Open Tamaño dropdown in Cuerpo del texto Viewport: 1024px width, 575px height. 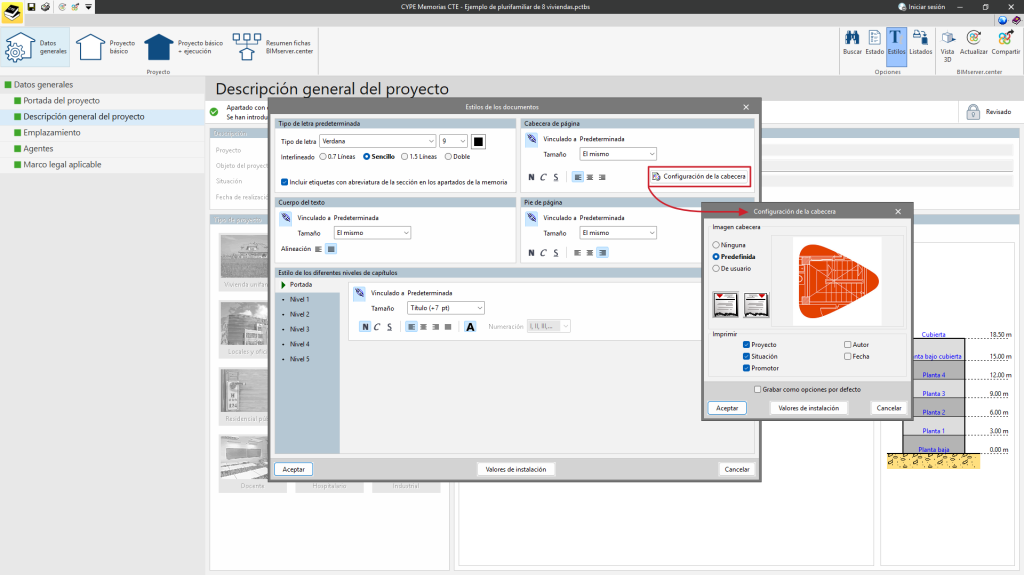[372, 233]
